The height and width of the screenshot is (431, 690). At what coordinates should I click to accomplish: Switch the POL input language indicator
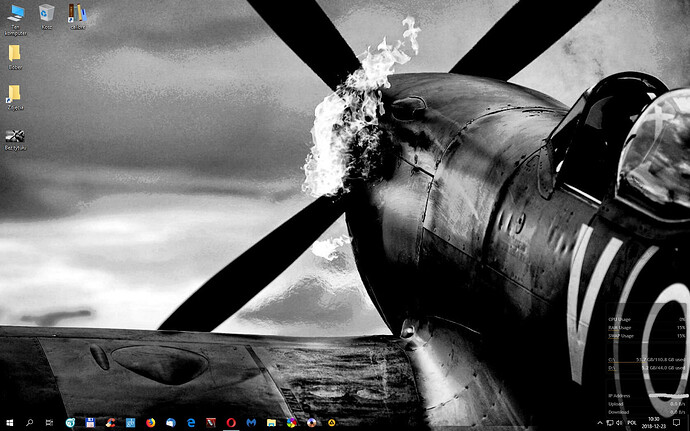coord(632,423)
